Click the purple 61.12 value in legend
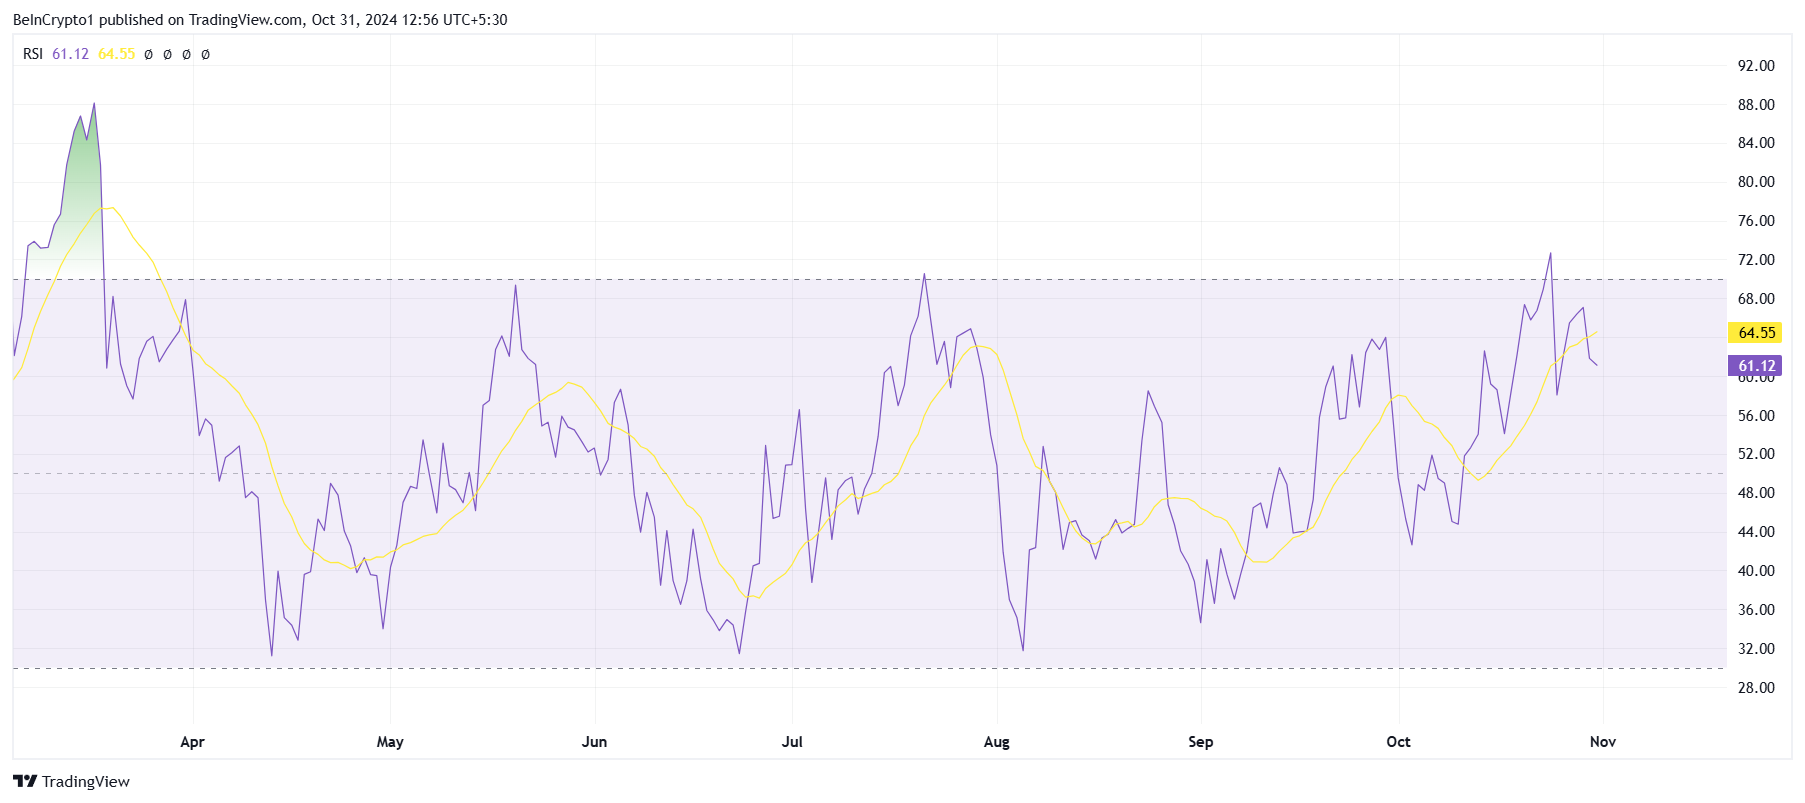 pyautogui.click(x=70, y=54)
